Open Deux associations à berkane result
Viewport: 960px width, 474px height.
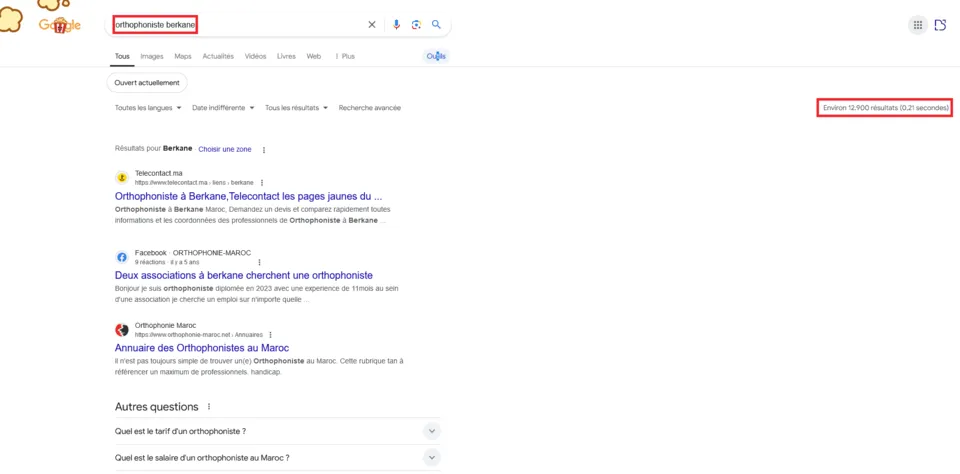pos(244,276)
